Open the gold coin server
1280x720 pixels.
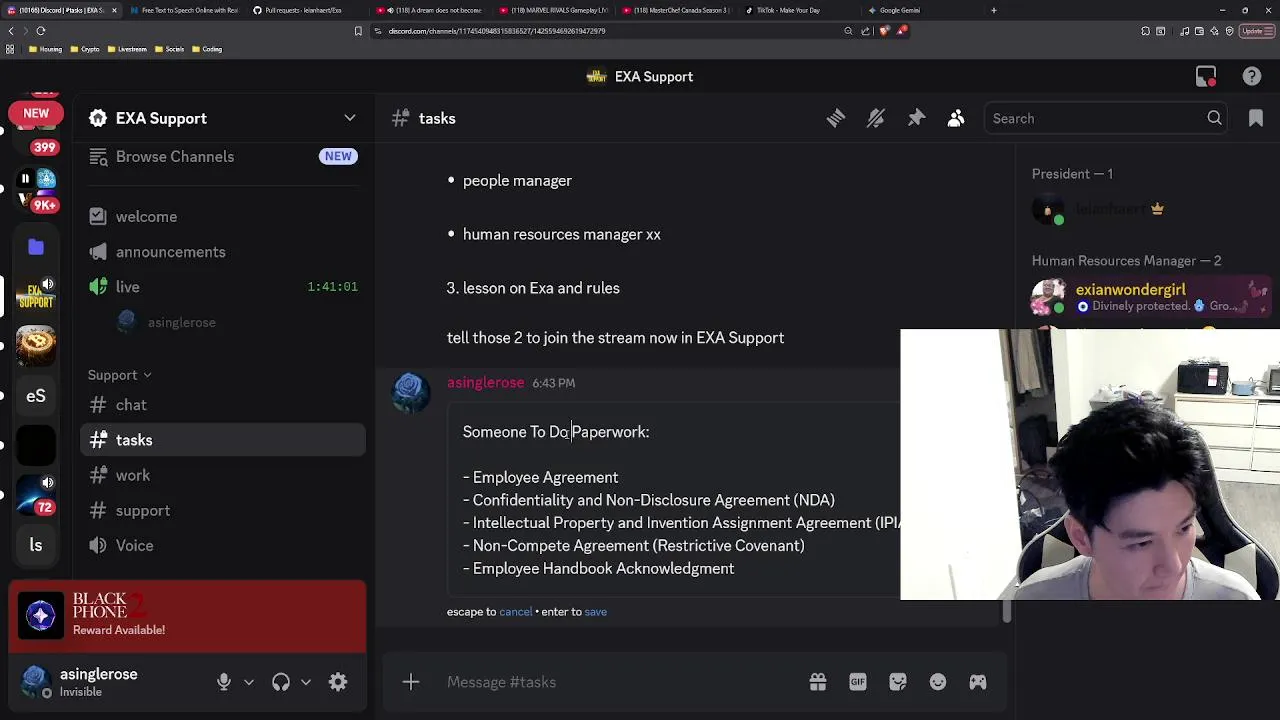(x=36, y=345)
